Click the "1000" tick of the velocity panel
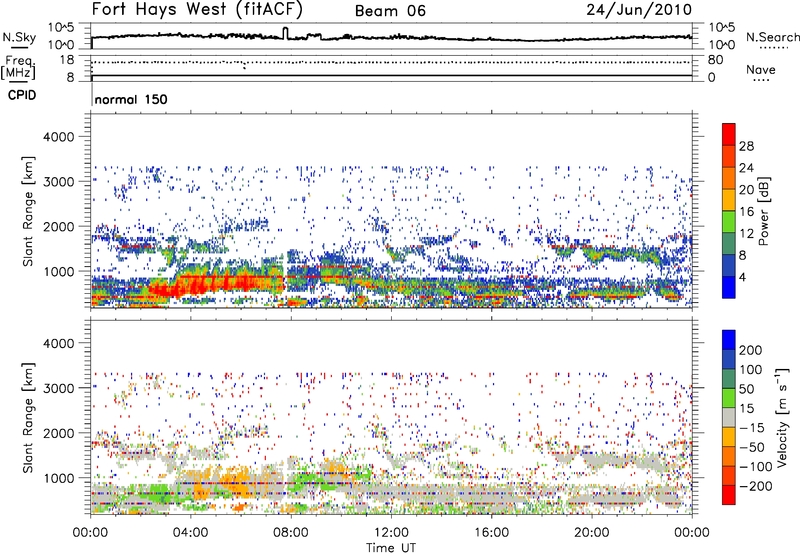This screenshot has width=800, height=554. [x=58, y=478]
